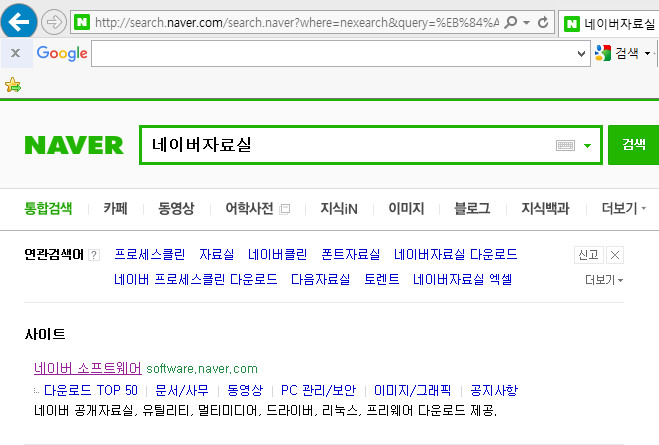Open the 문서/사무 sublink

pos(182,390)
